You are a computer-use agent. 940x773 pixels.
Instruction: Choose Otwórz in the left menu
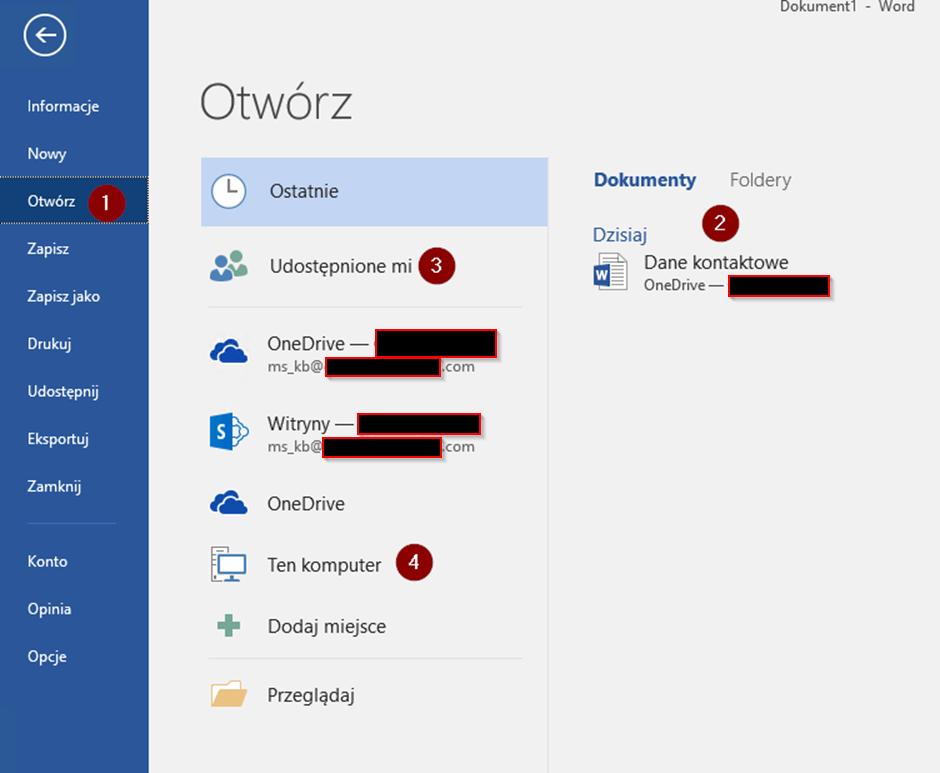(74, 201)
